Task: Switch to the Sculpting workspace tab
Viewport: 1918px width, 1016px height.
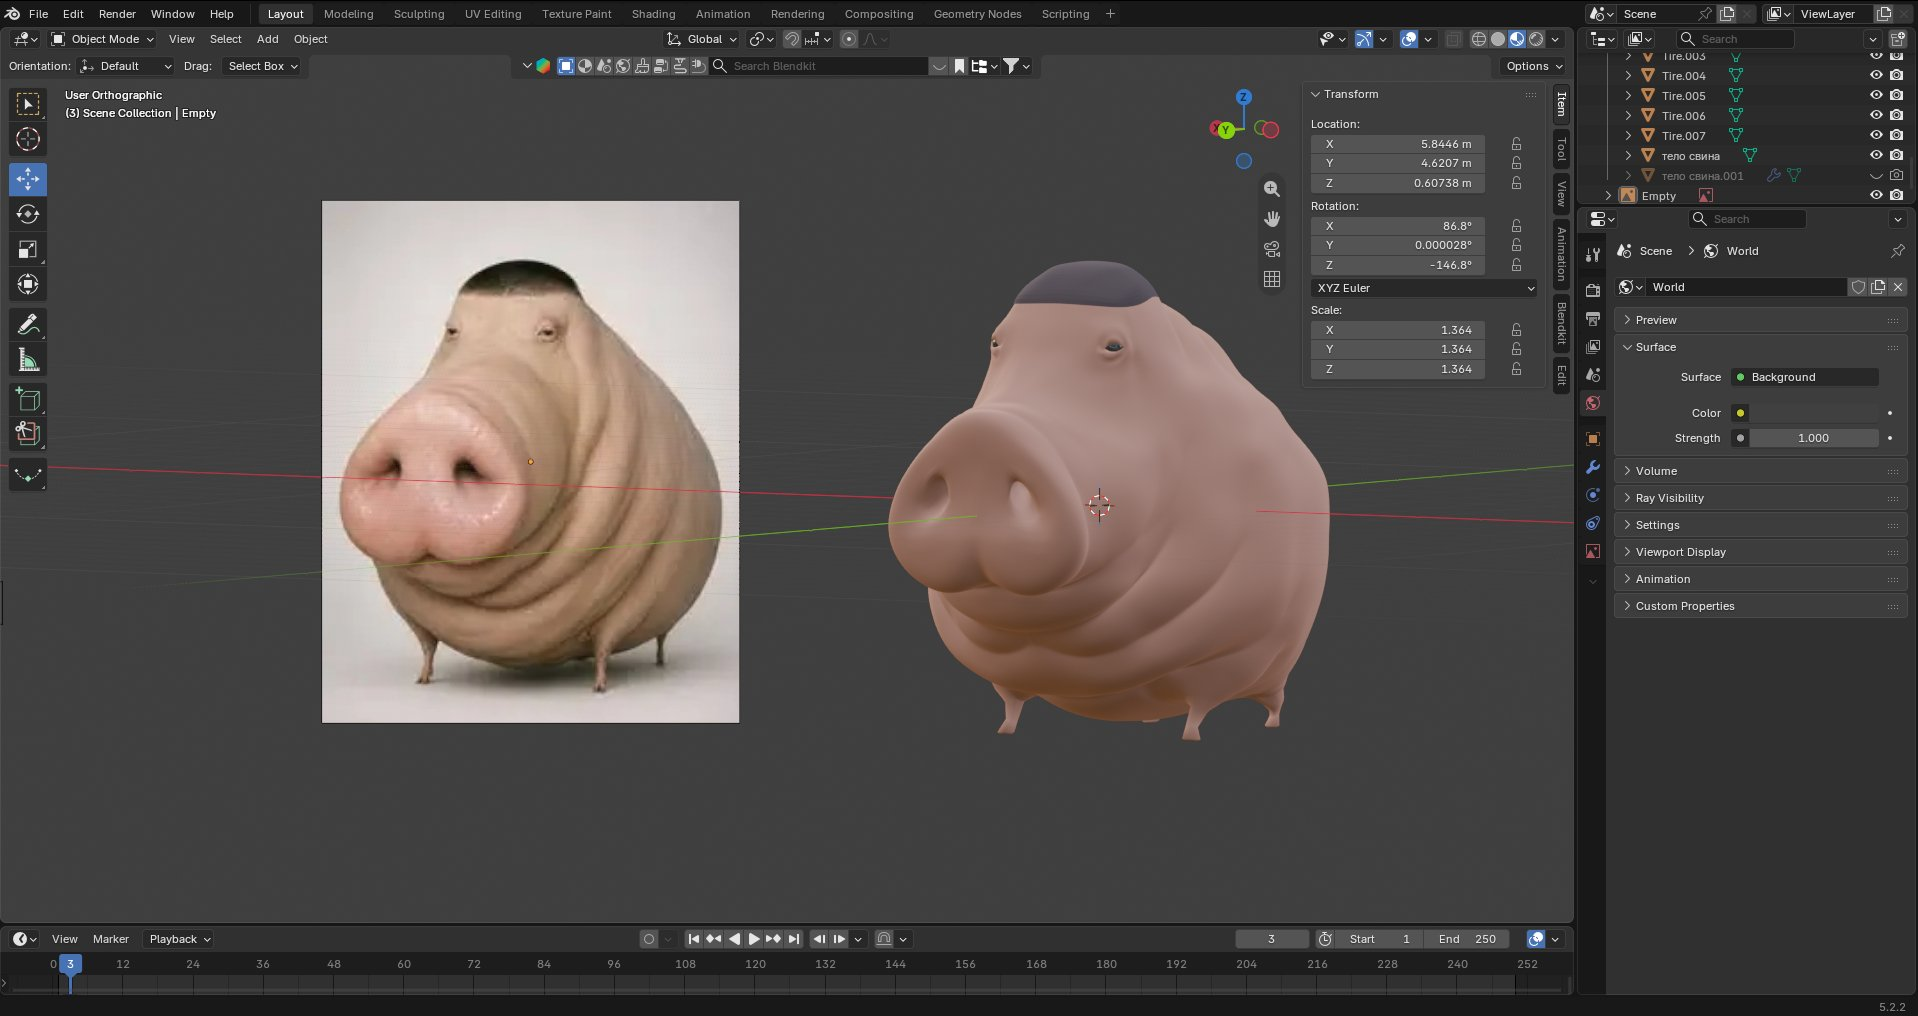Action: tap(419, 14)
